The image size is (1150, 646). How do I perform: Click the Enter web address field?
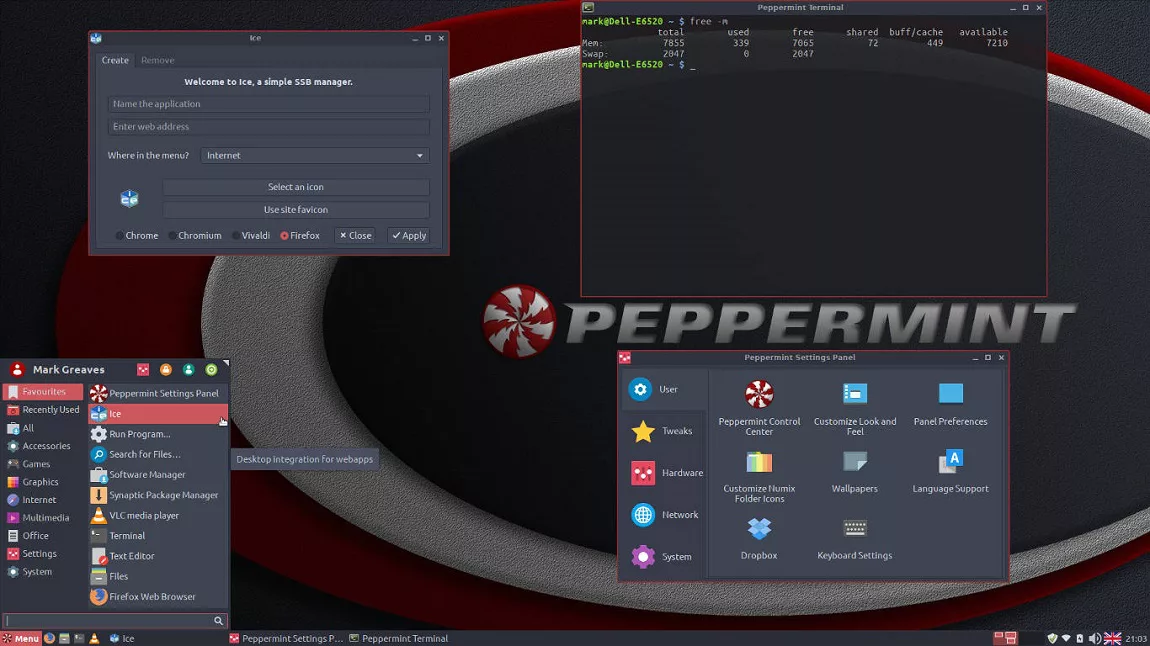point(268,127)
